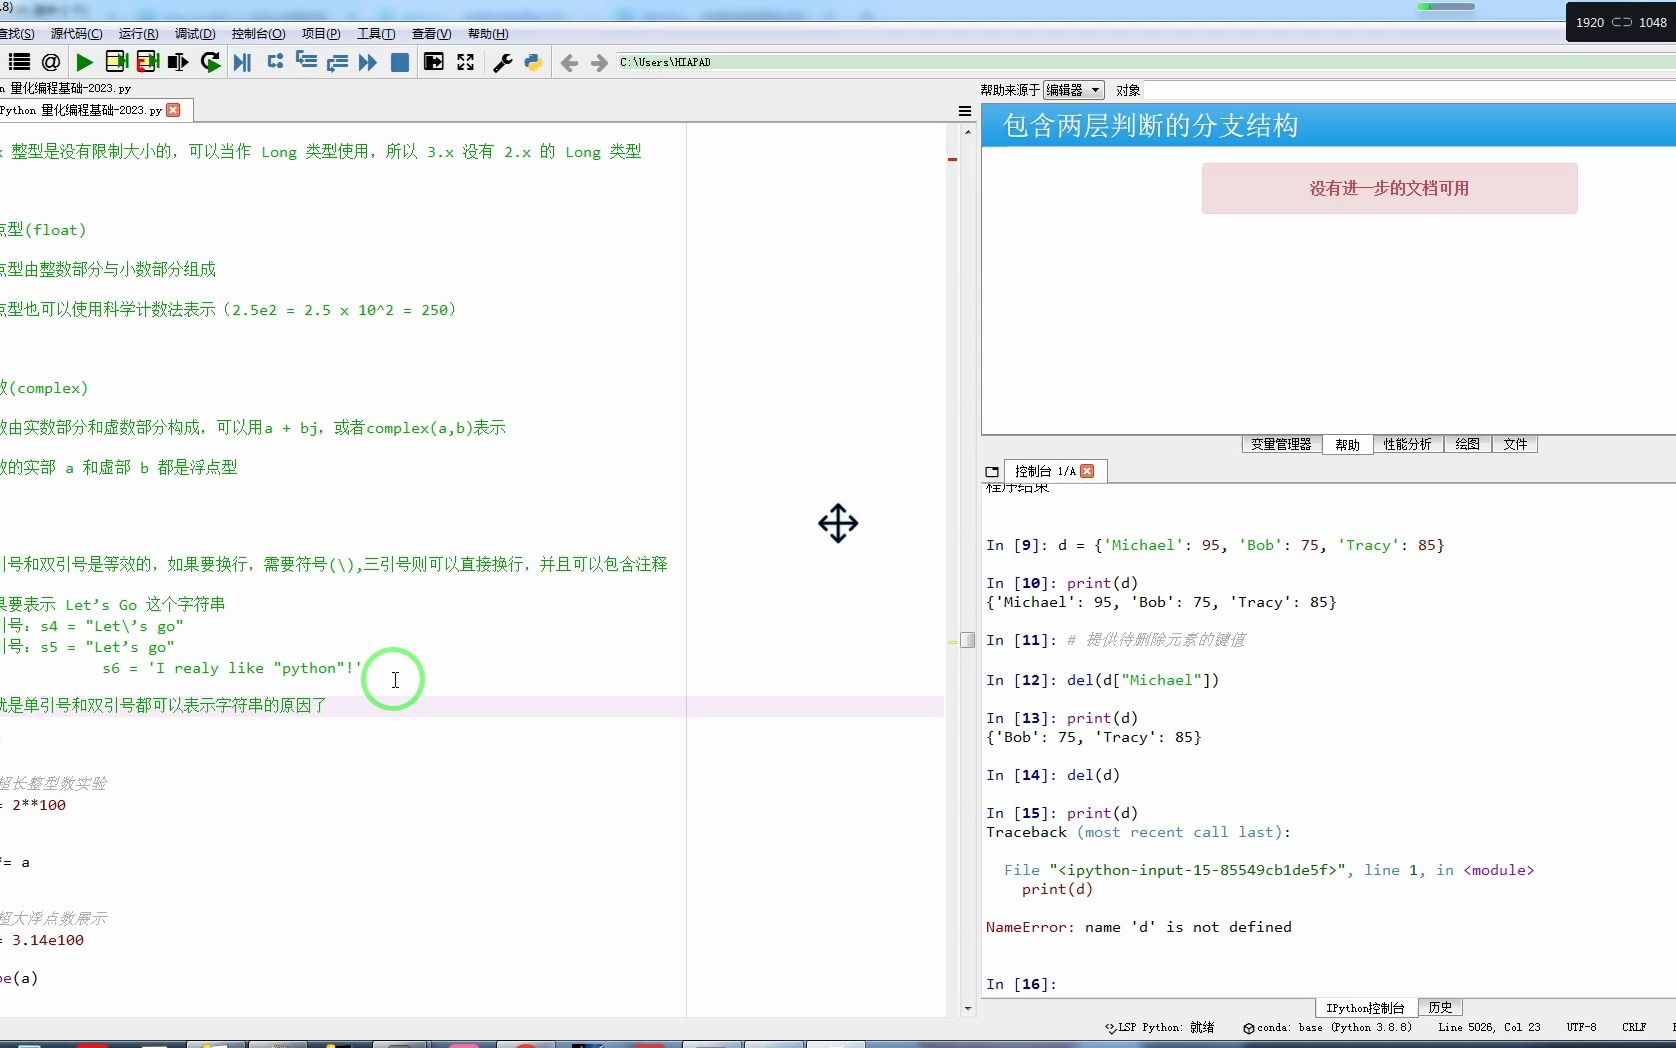Open the 控制台(O) menu
Image resolution: width=1676 pixels, height=1048 pixels.
(258, 34)
